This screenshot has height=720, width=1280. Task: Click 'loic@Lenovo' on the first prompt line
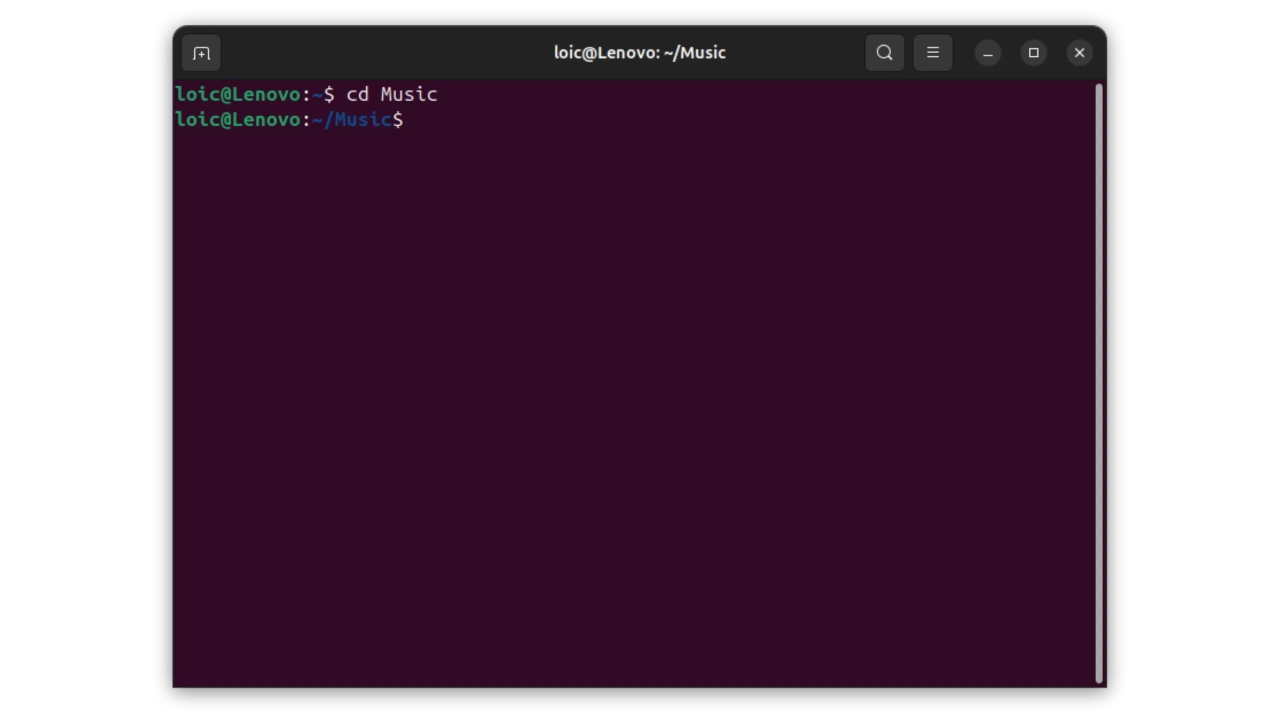point(238,94)
